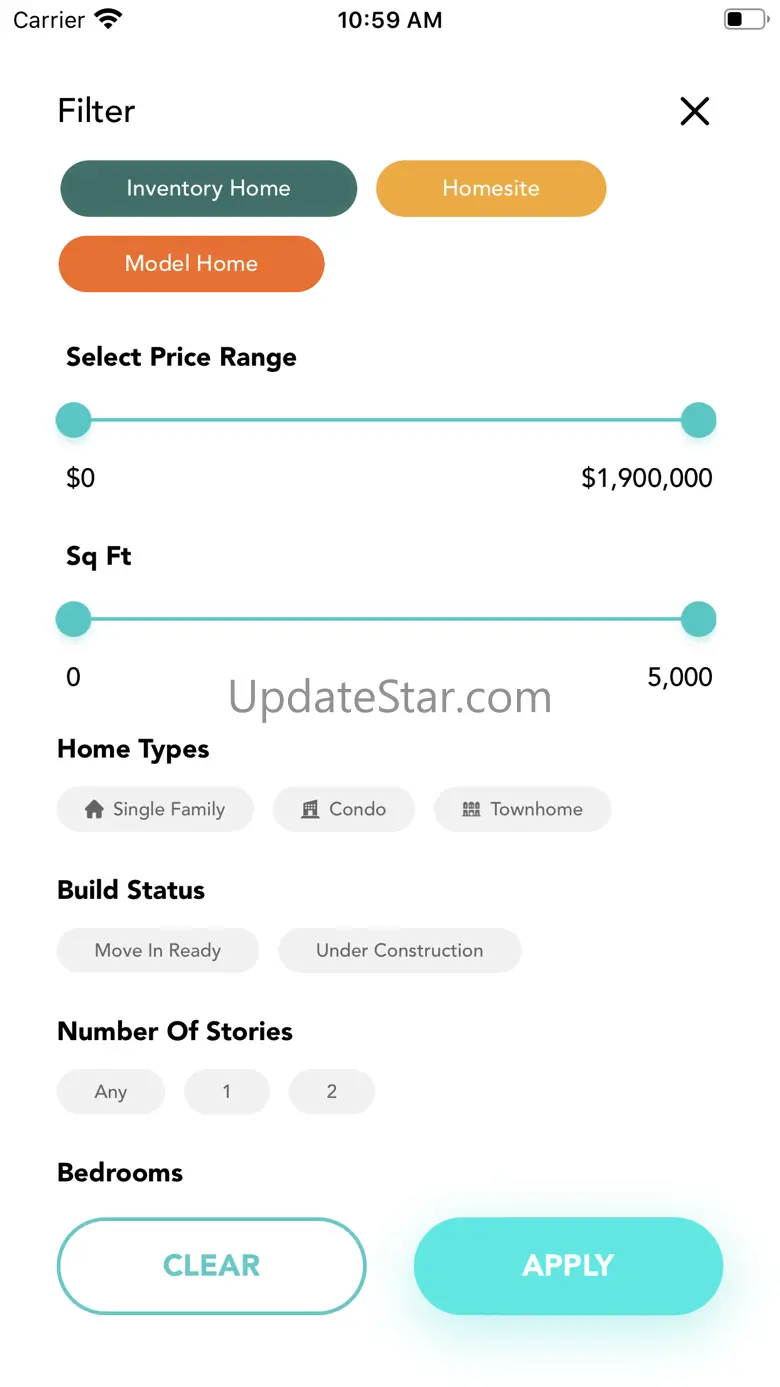
Task: Choose 1 story option
Action: coord(227,1092)
